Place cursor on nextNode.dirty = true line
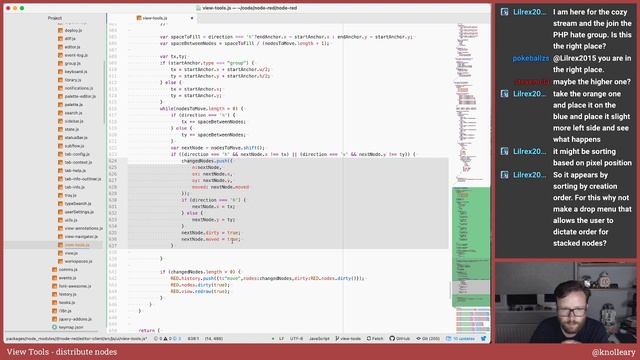This screenshot has height=360, width=640. tap(211, 233)
